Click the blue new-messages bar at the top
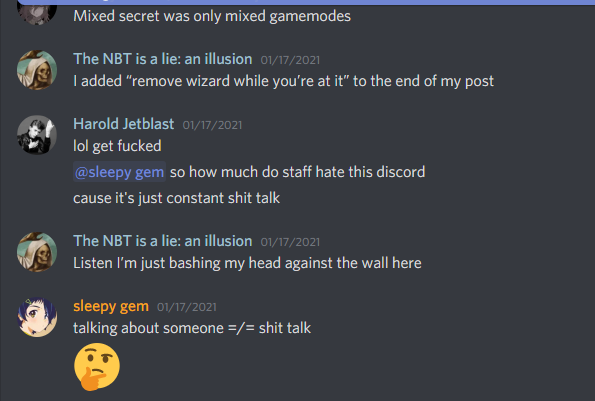595x401 pixels. [x=306, y=2]
